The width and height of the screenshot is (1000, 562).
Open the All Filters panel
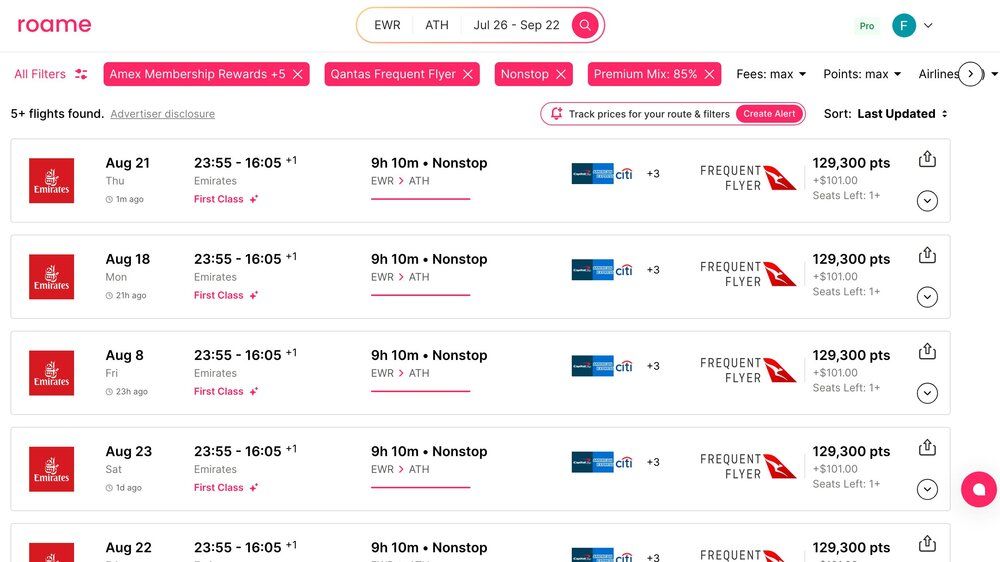[x=50, y=74]
